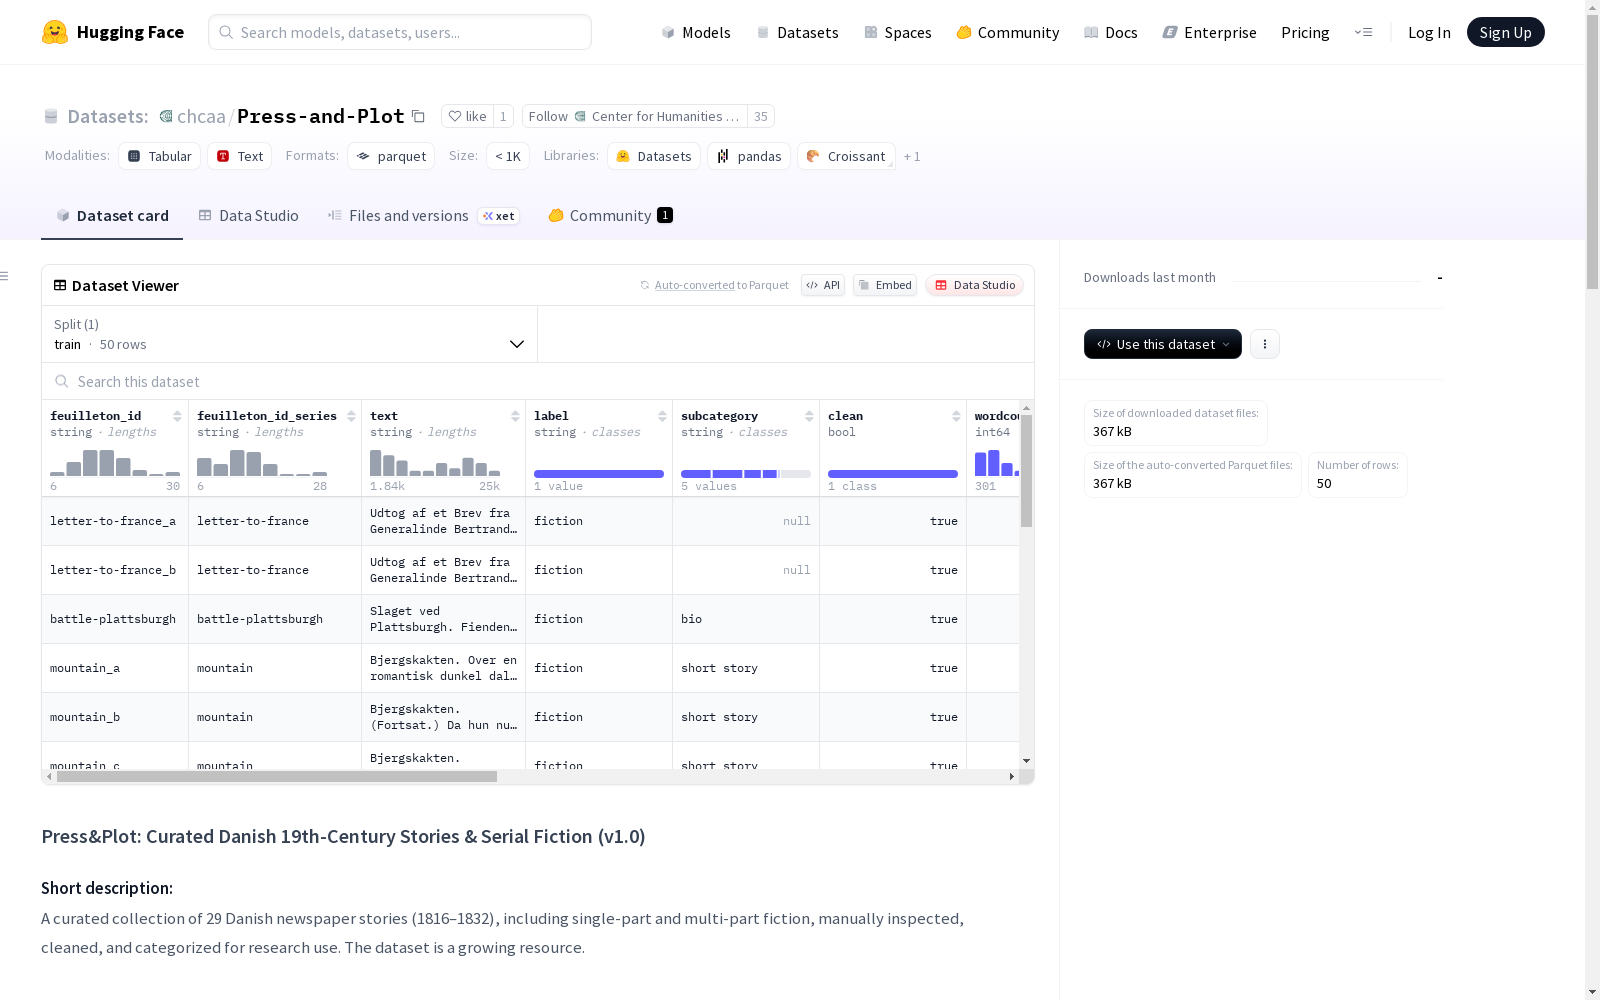Click the Hugging Face logo icon
Image resolution: width=1600 pixels, height=1000 pixels.
(55, 32)
